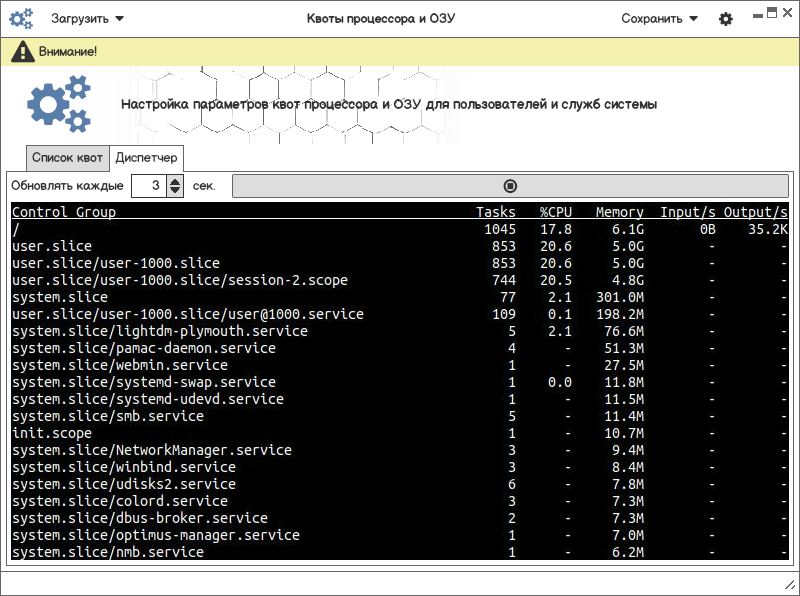Open settings via the gear icon
The height and width of the screenshot is (596, 800).
[726, 19]
